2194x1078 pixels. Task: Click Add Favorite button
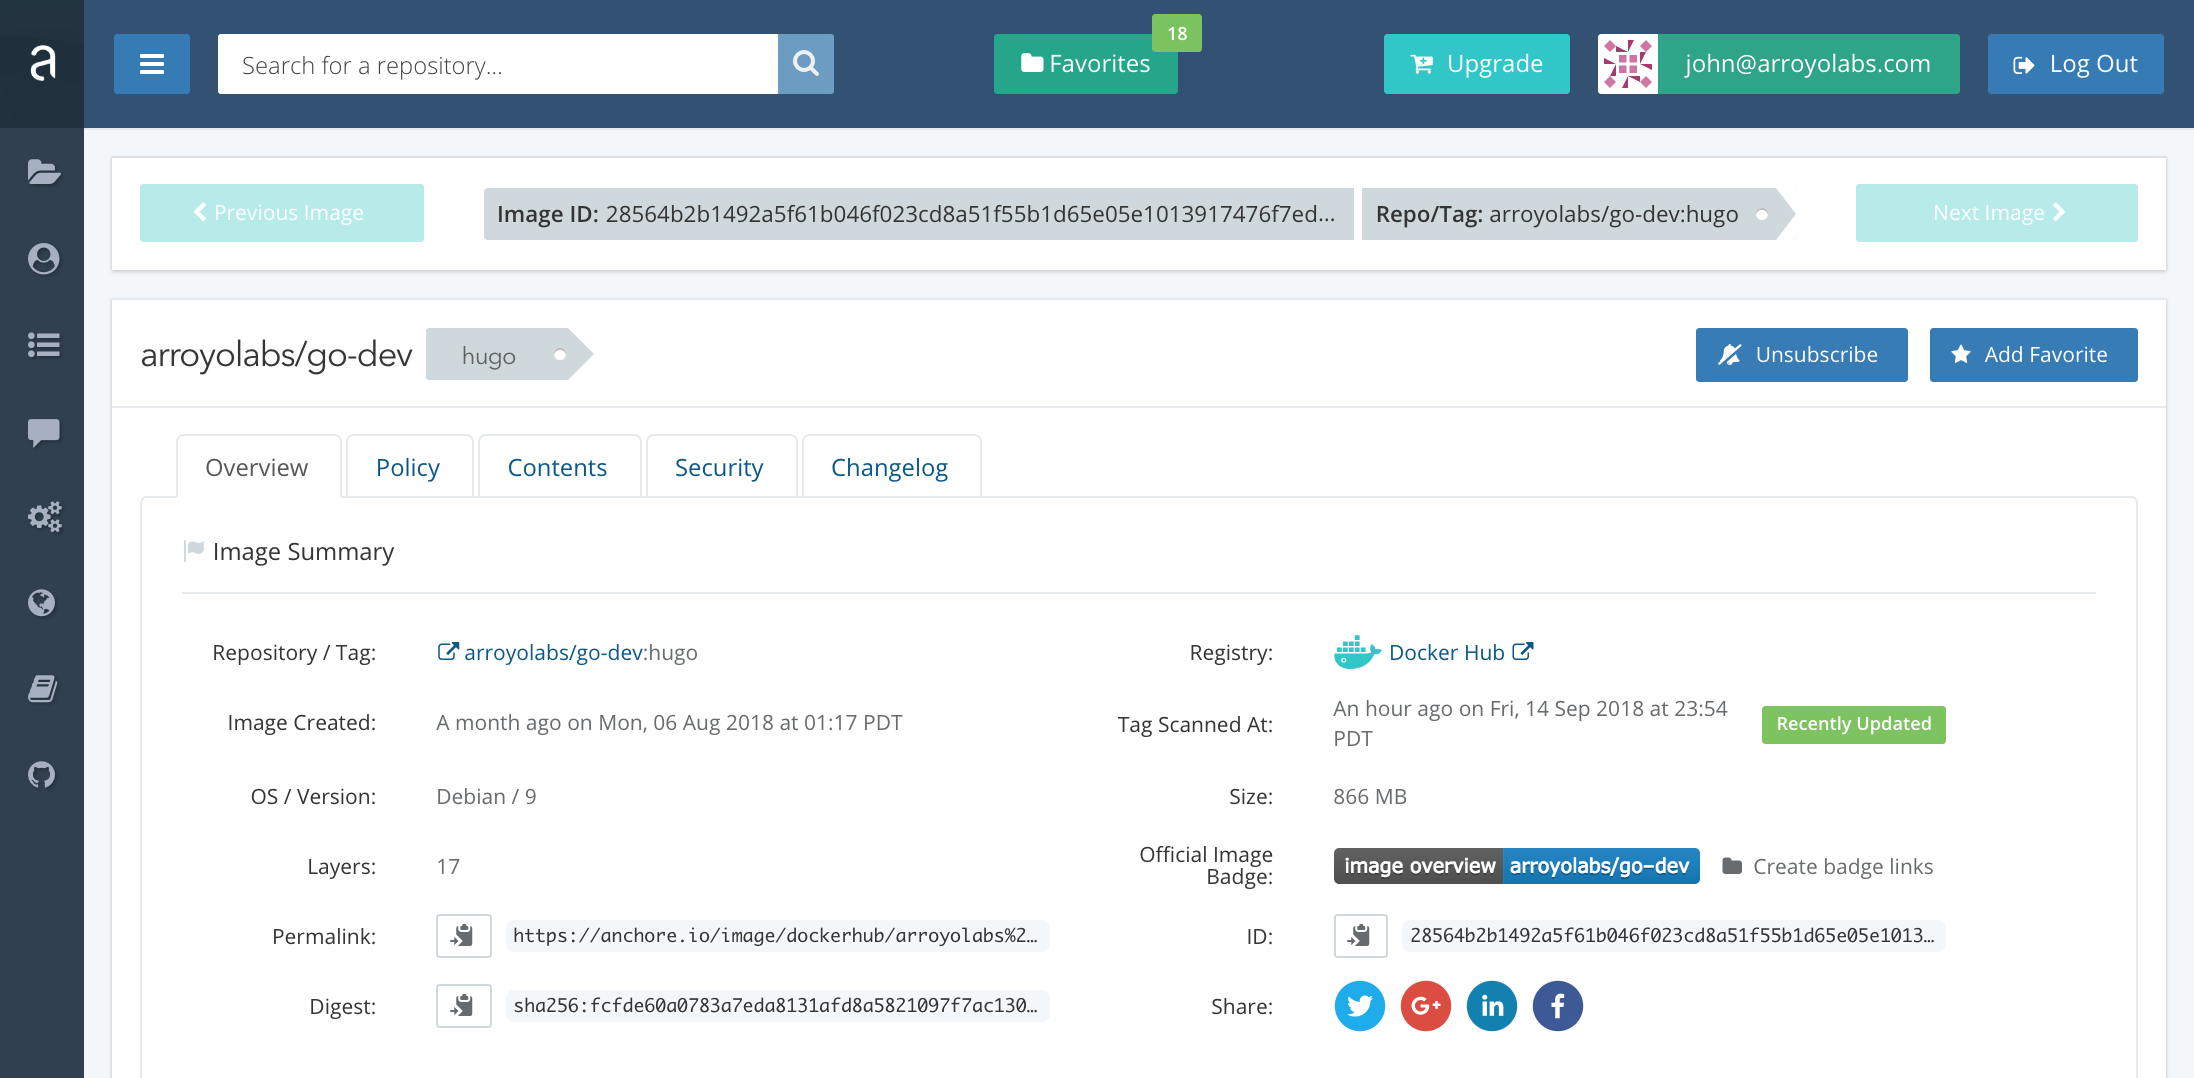click(2034, 355)
